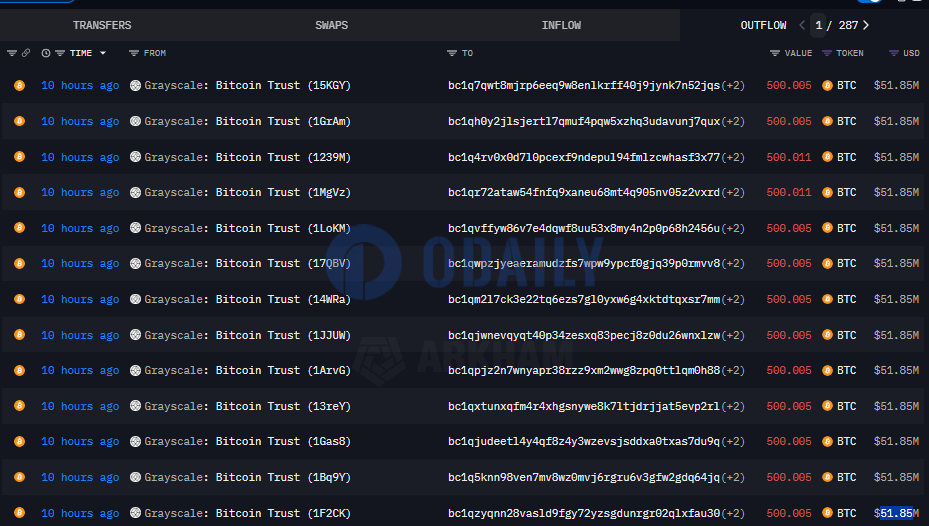The image size is (929, 526).
Task: Expand (+2) recipients in 1ArvG row
Action: (x=733, y=370)
